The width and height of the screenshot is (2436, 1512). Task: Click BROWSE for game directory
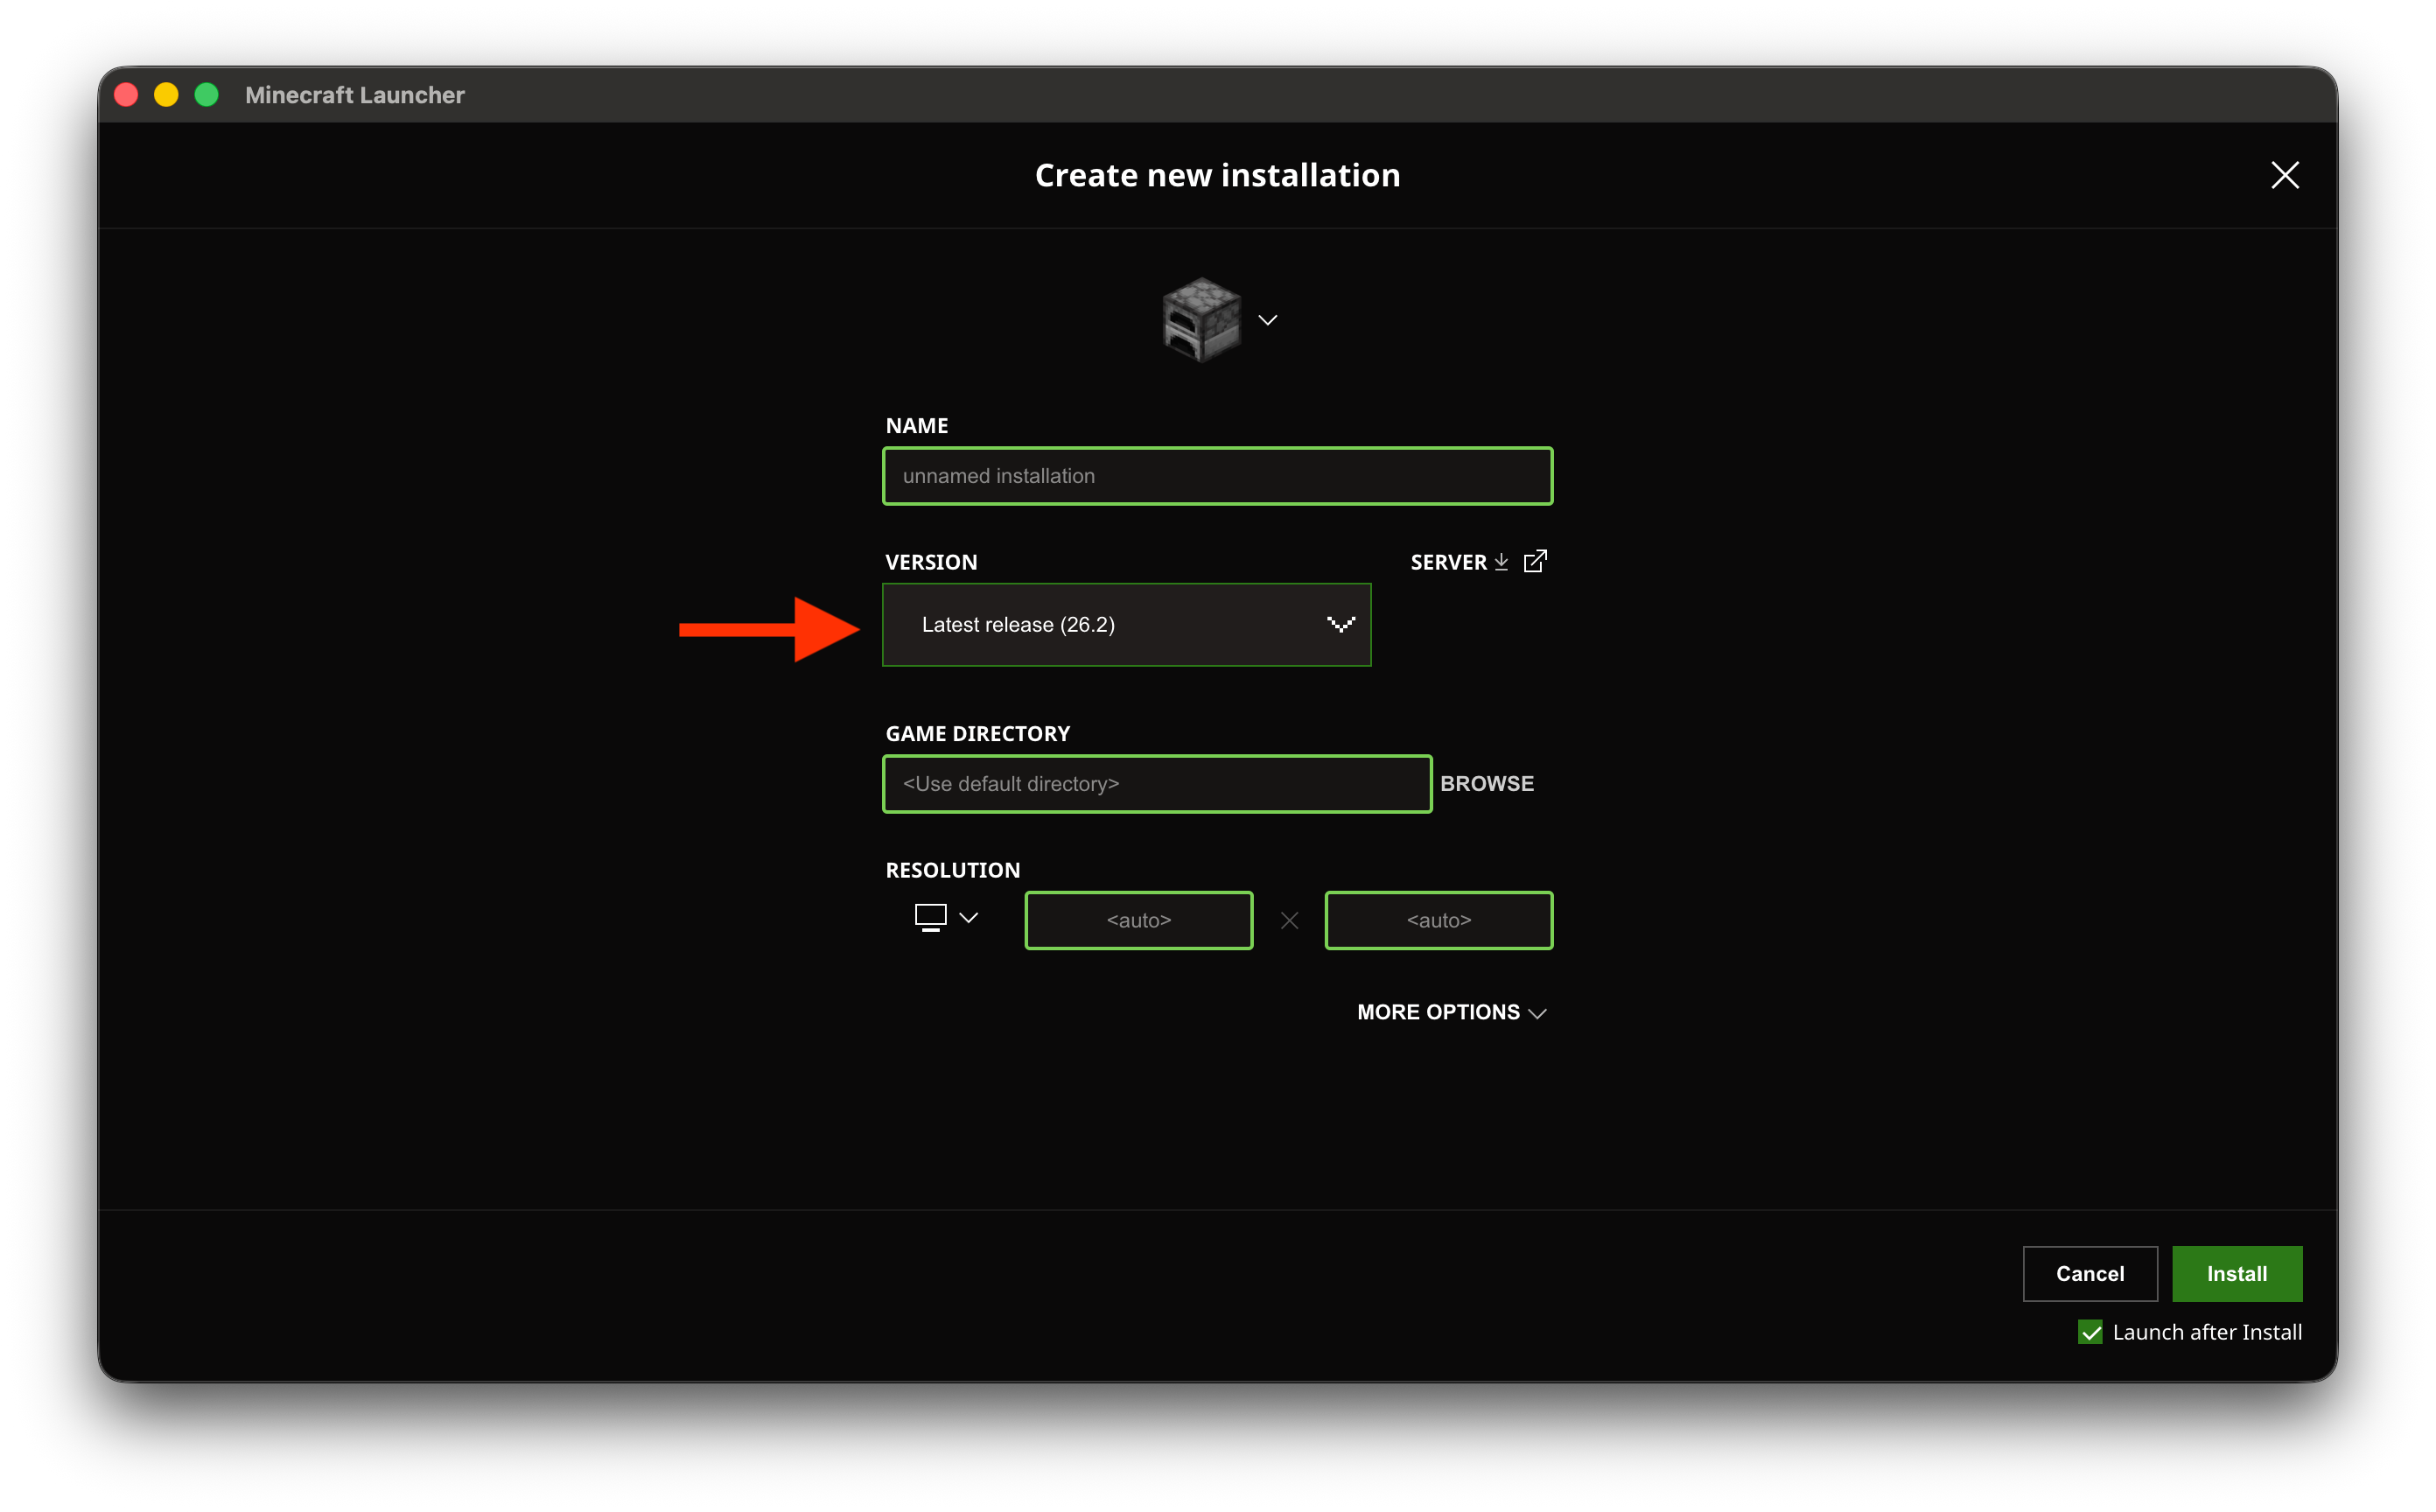point(1487,784)
